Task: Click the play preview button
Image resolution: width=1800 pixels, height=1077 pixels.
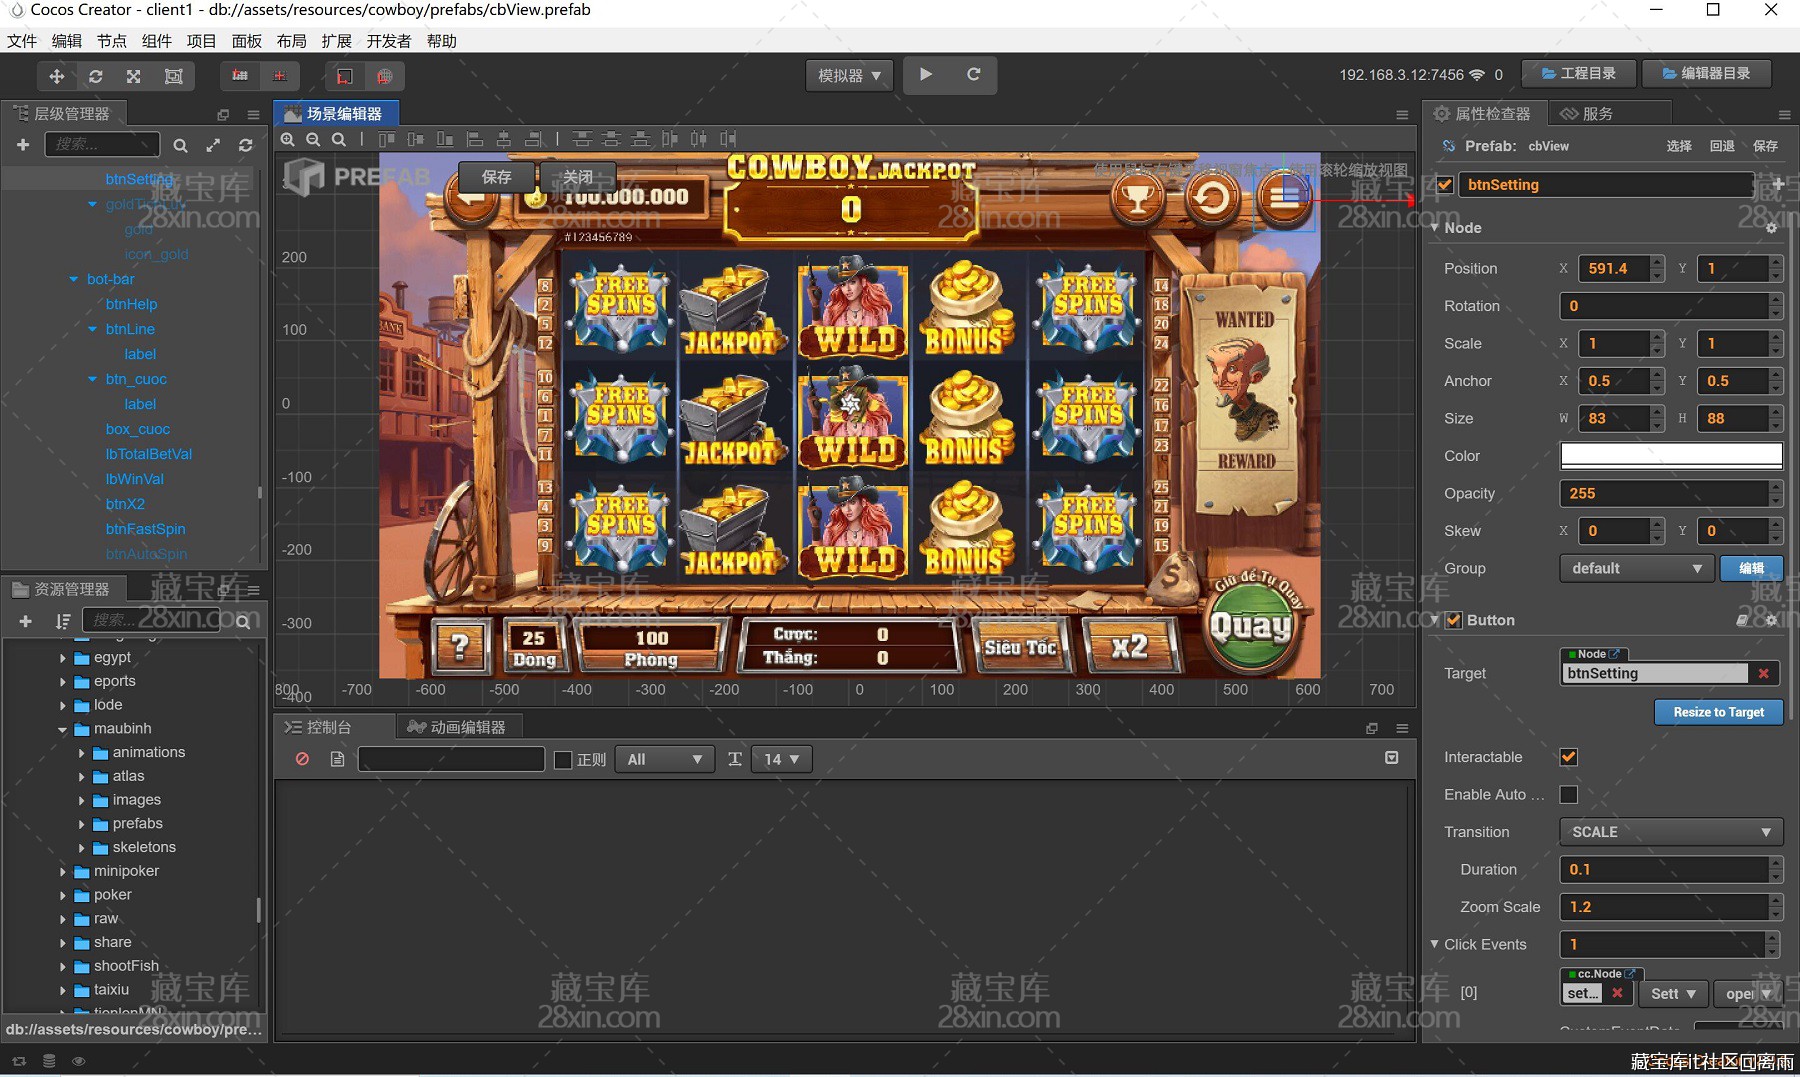Action: (x=926, y=75)
